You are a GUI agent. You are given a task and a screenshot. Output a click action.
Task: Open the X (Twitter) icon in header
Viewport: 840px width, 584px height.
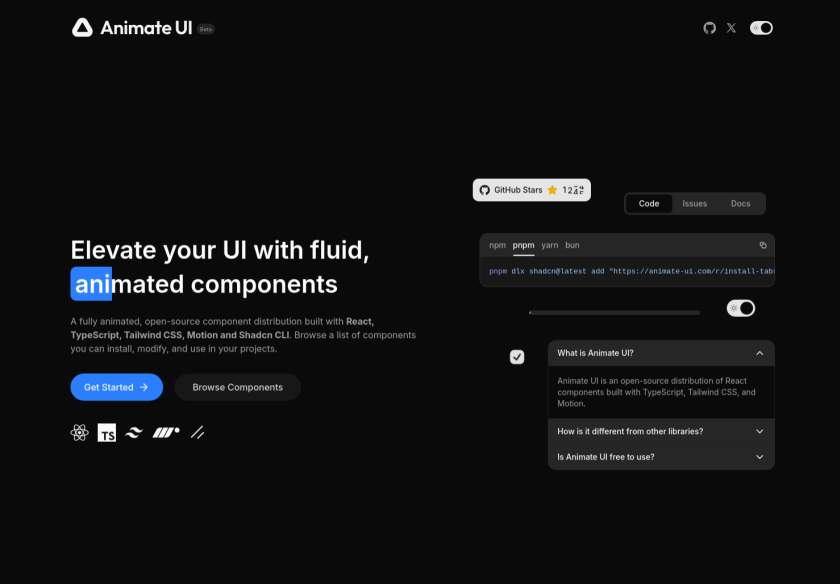pyautogui.click(x=731, y=28)
